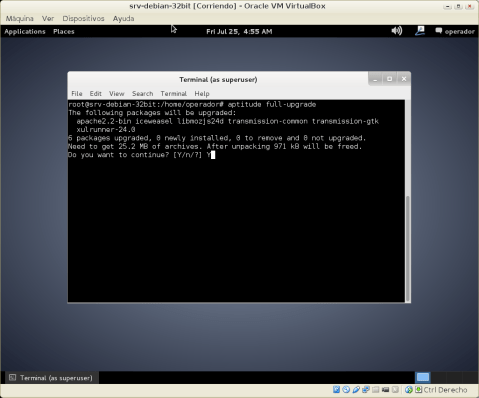
Task: Open the Terminal menu in terminal window
Action: pos(174,94)
